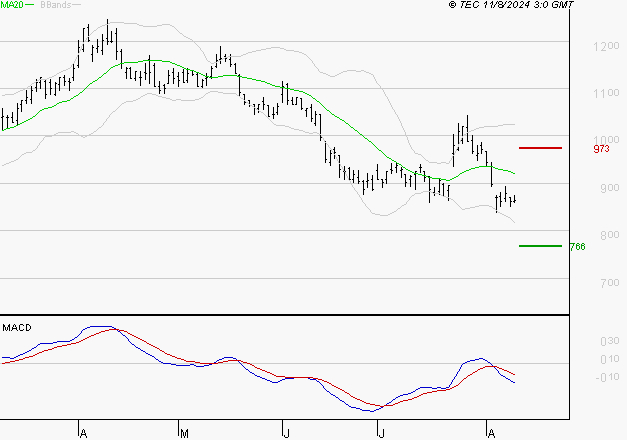Click the TEC copyright date text

511,5
